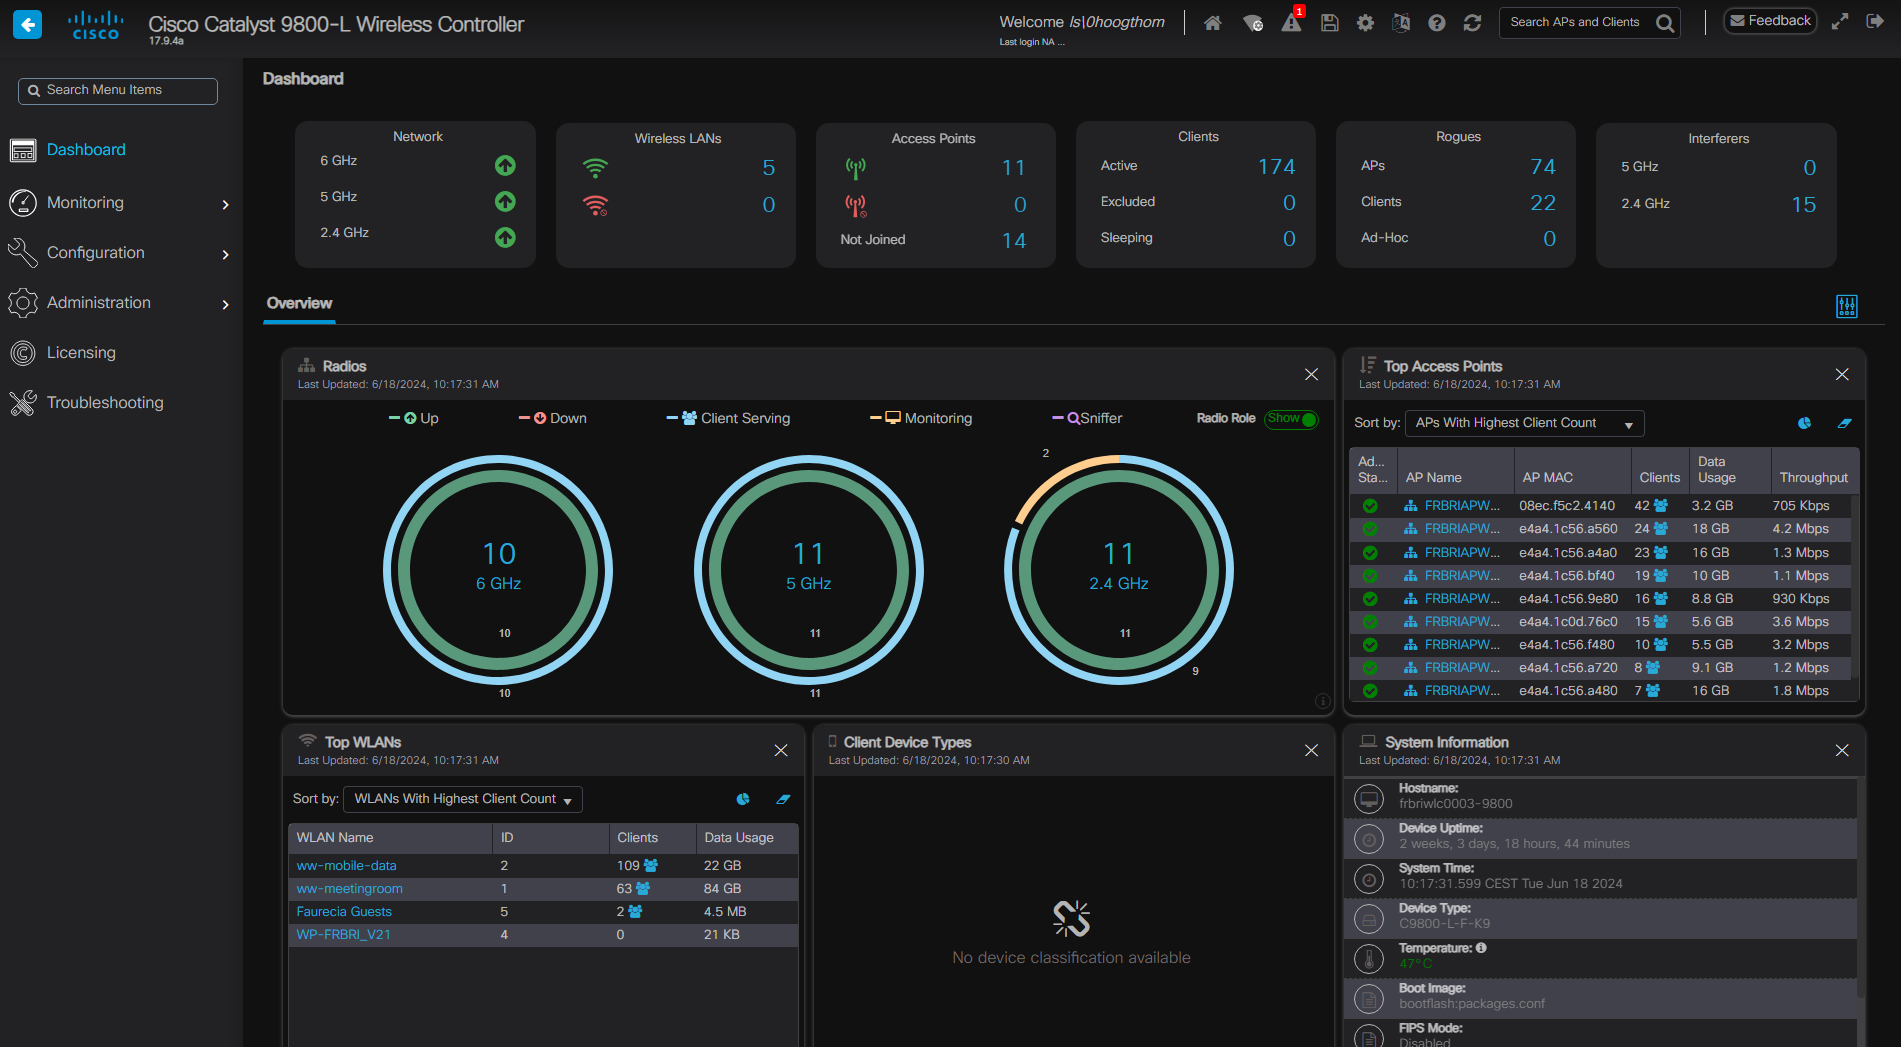Click the language translation icon
The image size is (1901, 1047).
(1401, 22)
